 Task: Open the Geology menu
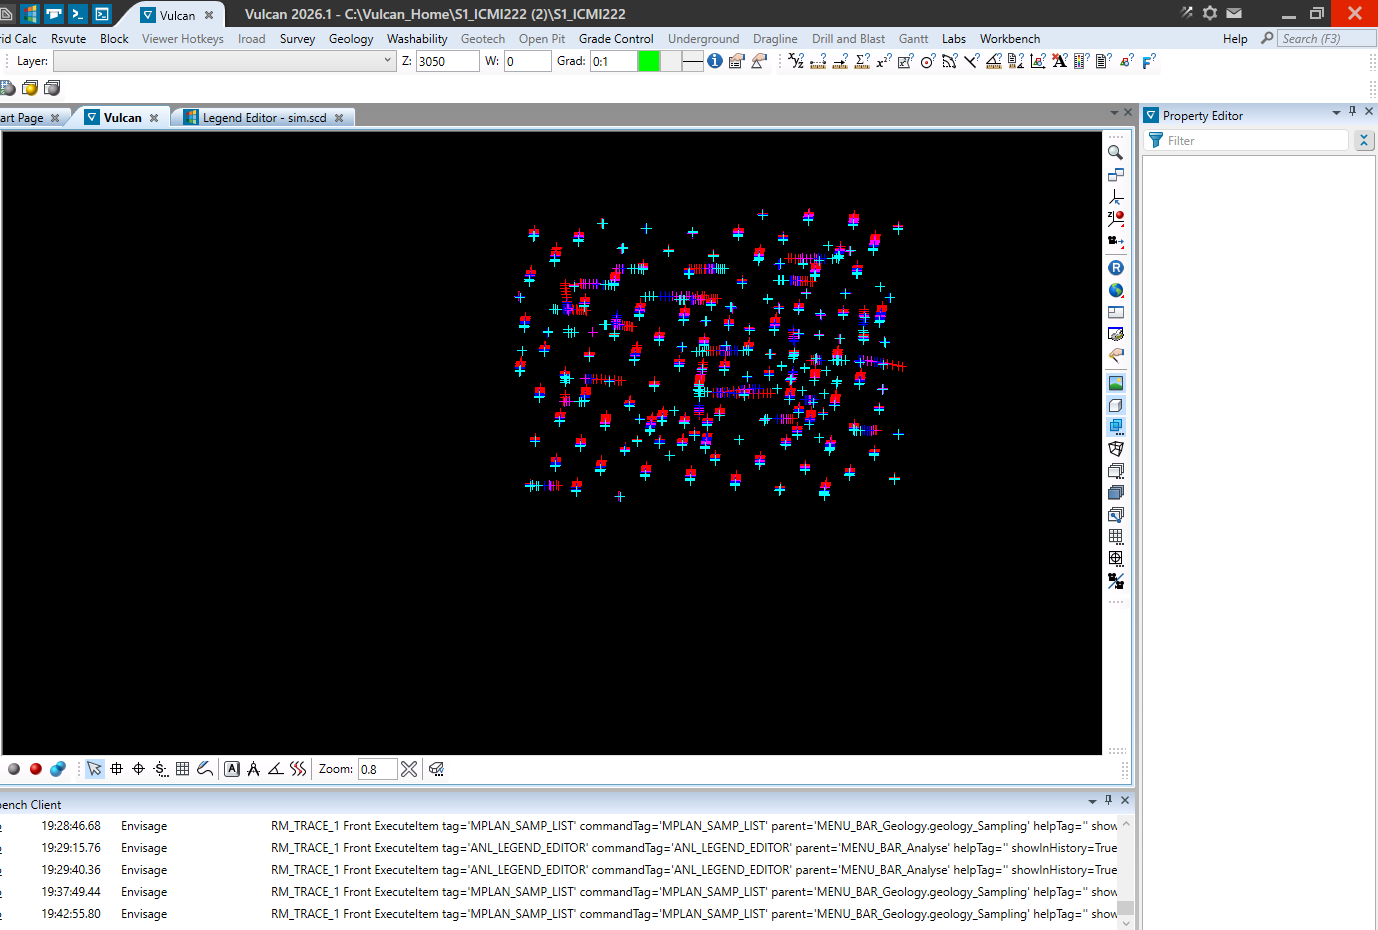coord(351,39)
